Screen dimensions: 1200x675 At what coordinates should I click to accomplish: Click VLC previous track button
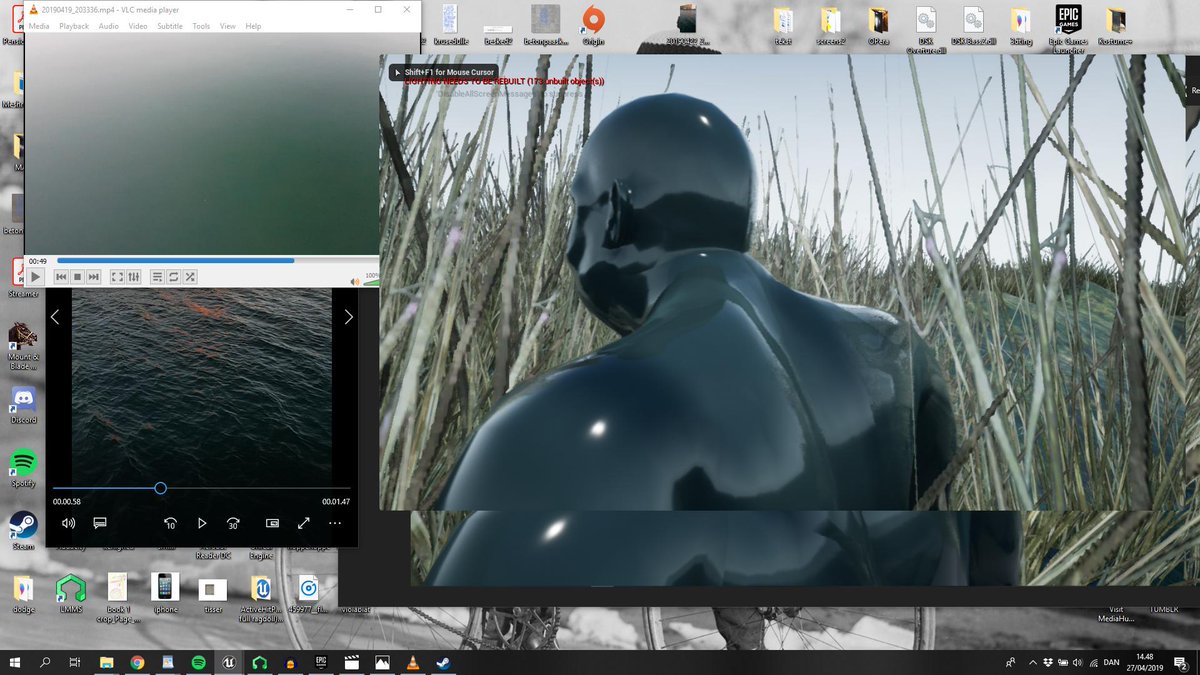point(61,276)
